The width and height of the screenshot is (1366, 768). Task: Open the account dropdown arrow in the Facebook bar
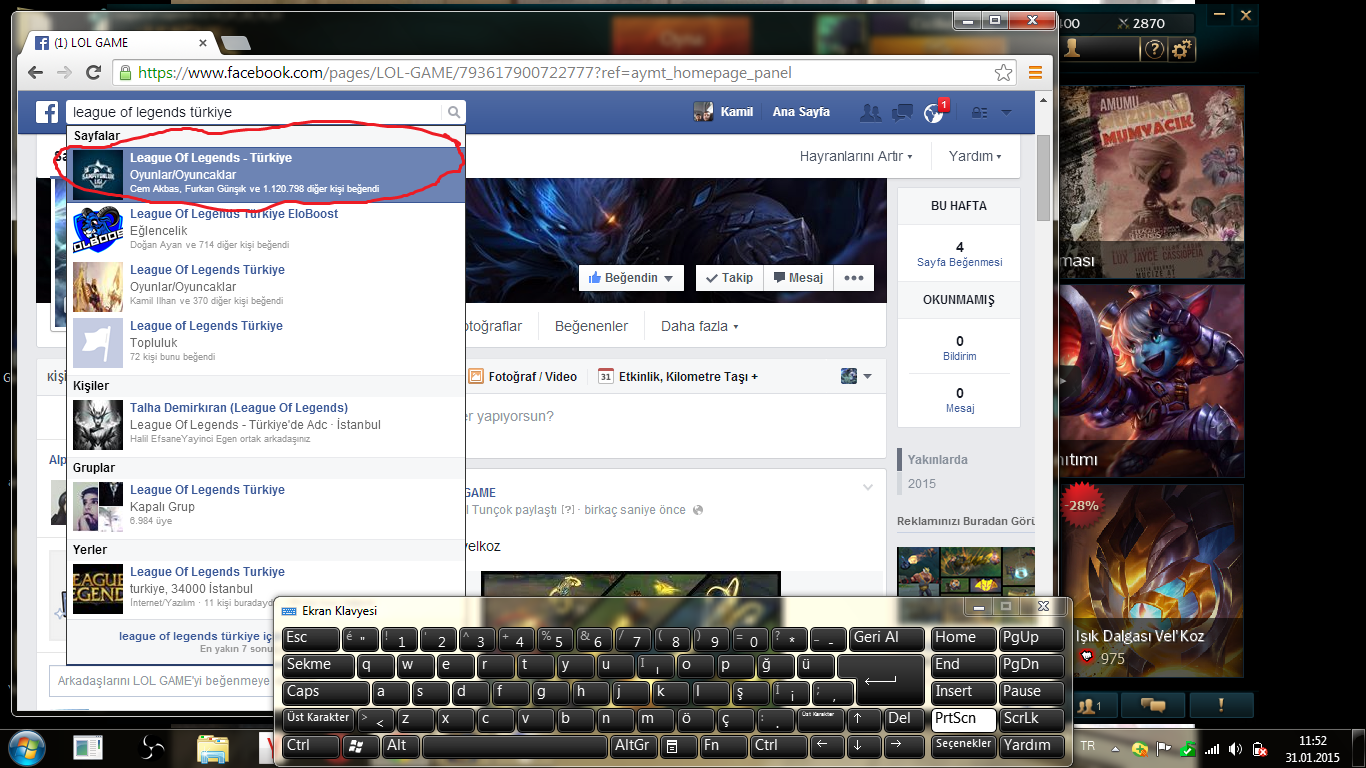tap(1006, 112)
